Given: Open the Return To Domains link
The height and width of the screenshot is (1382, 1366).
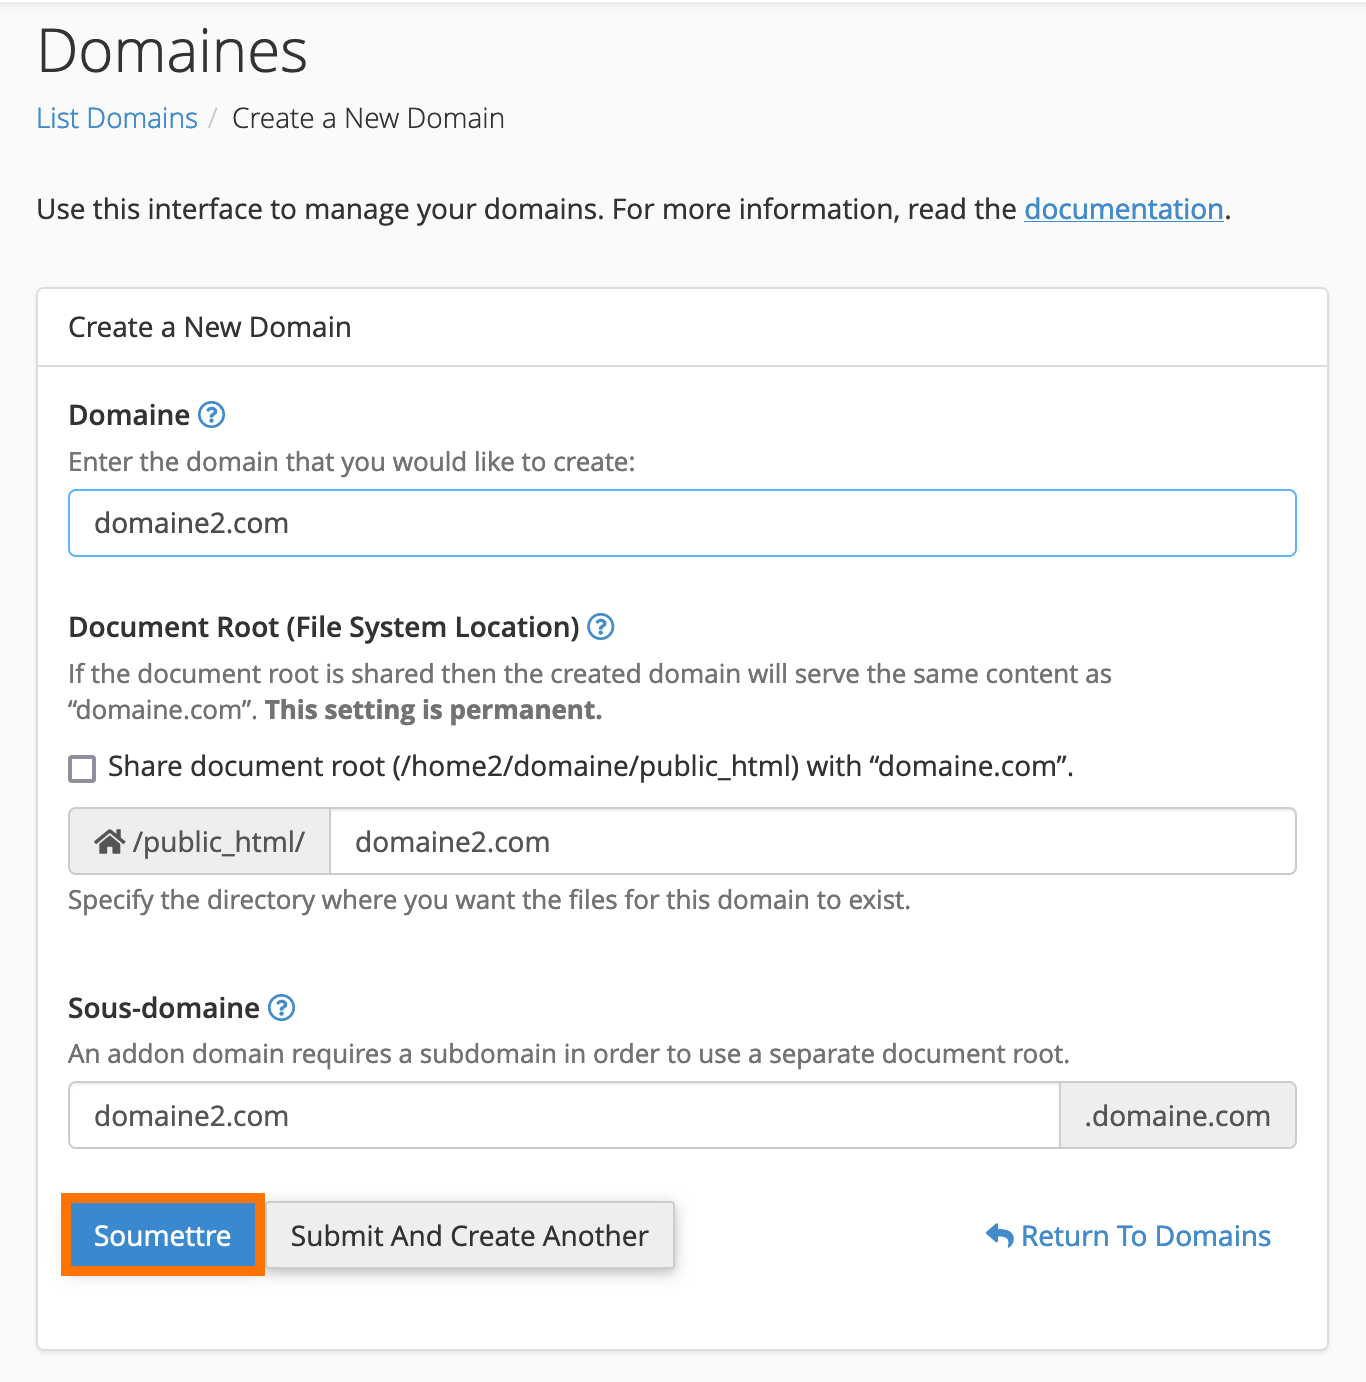Looking at the screenshot, I should pos(1146,1236).
